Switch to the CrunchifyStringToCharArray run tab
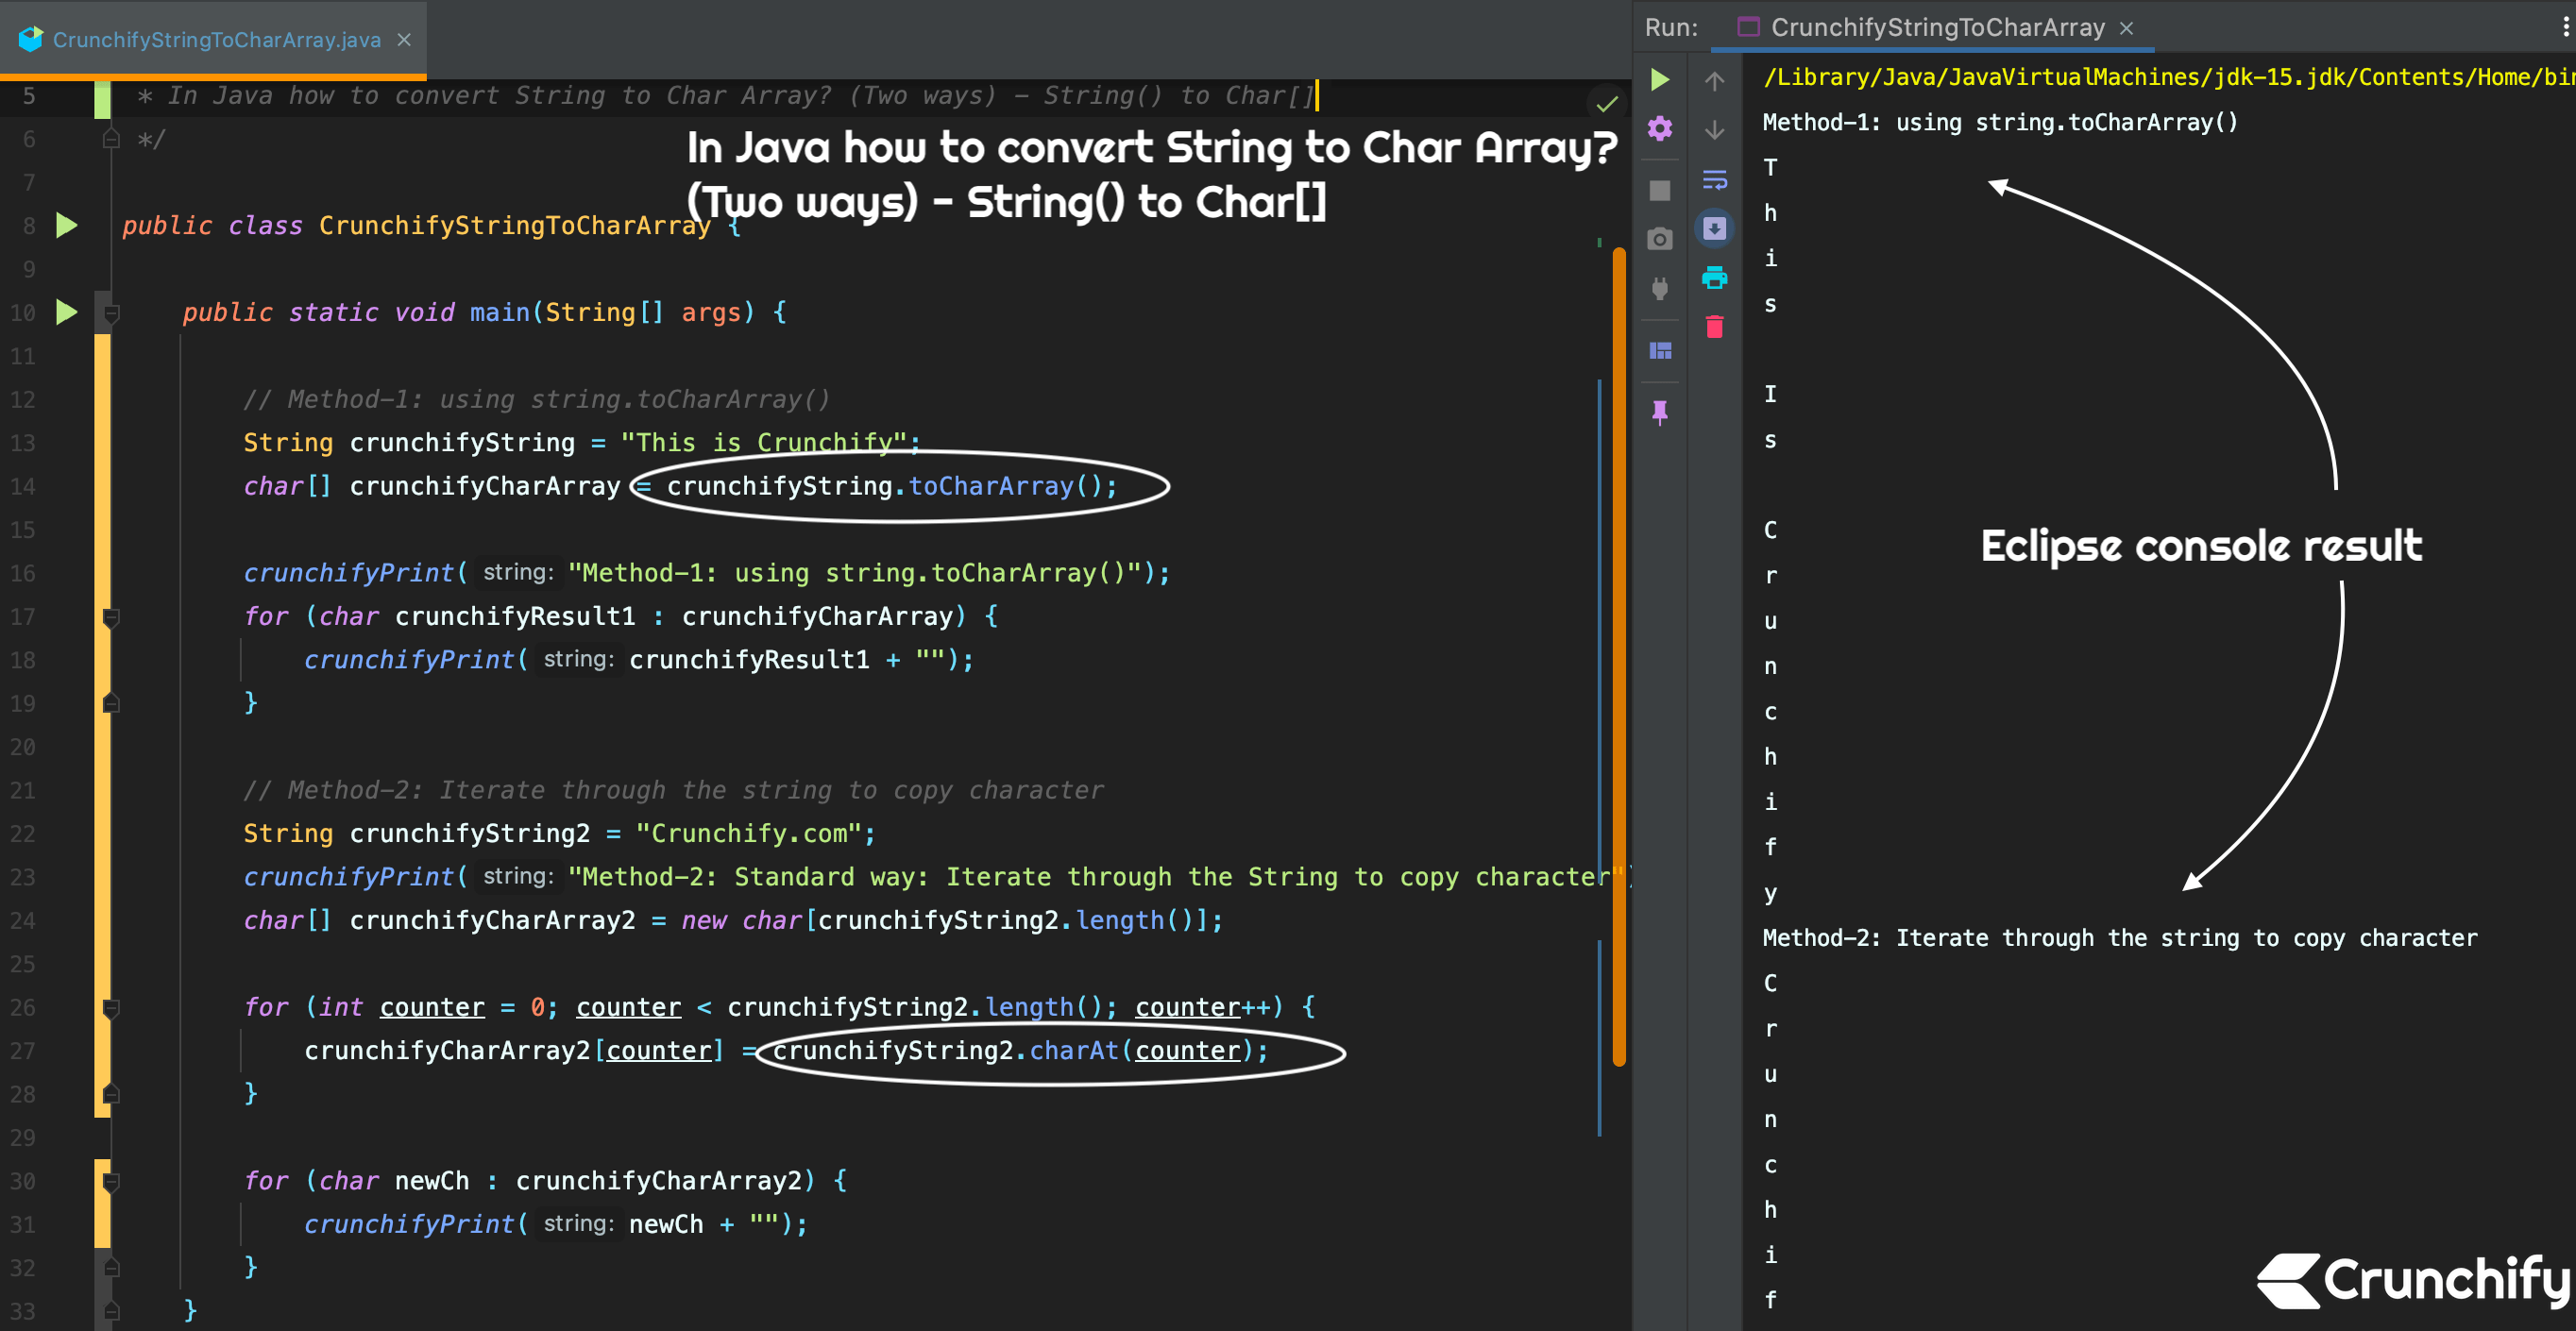 [1930, 28]
